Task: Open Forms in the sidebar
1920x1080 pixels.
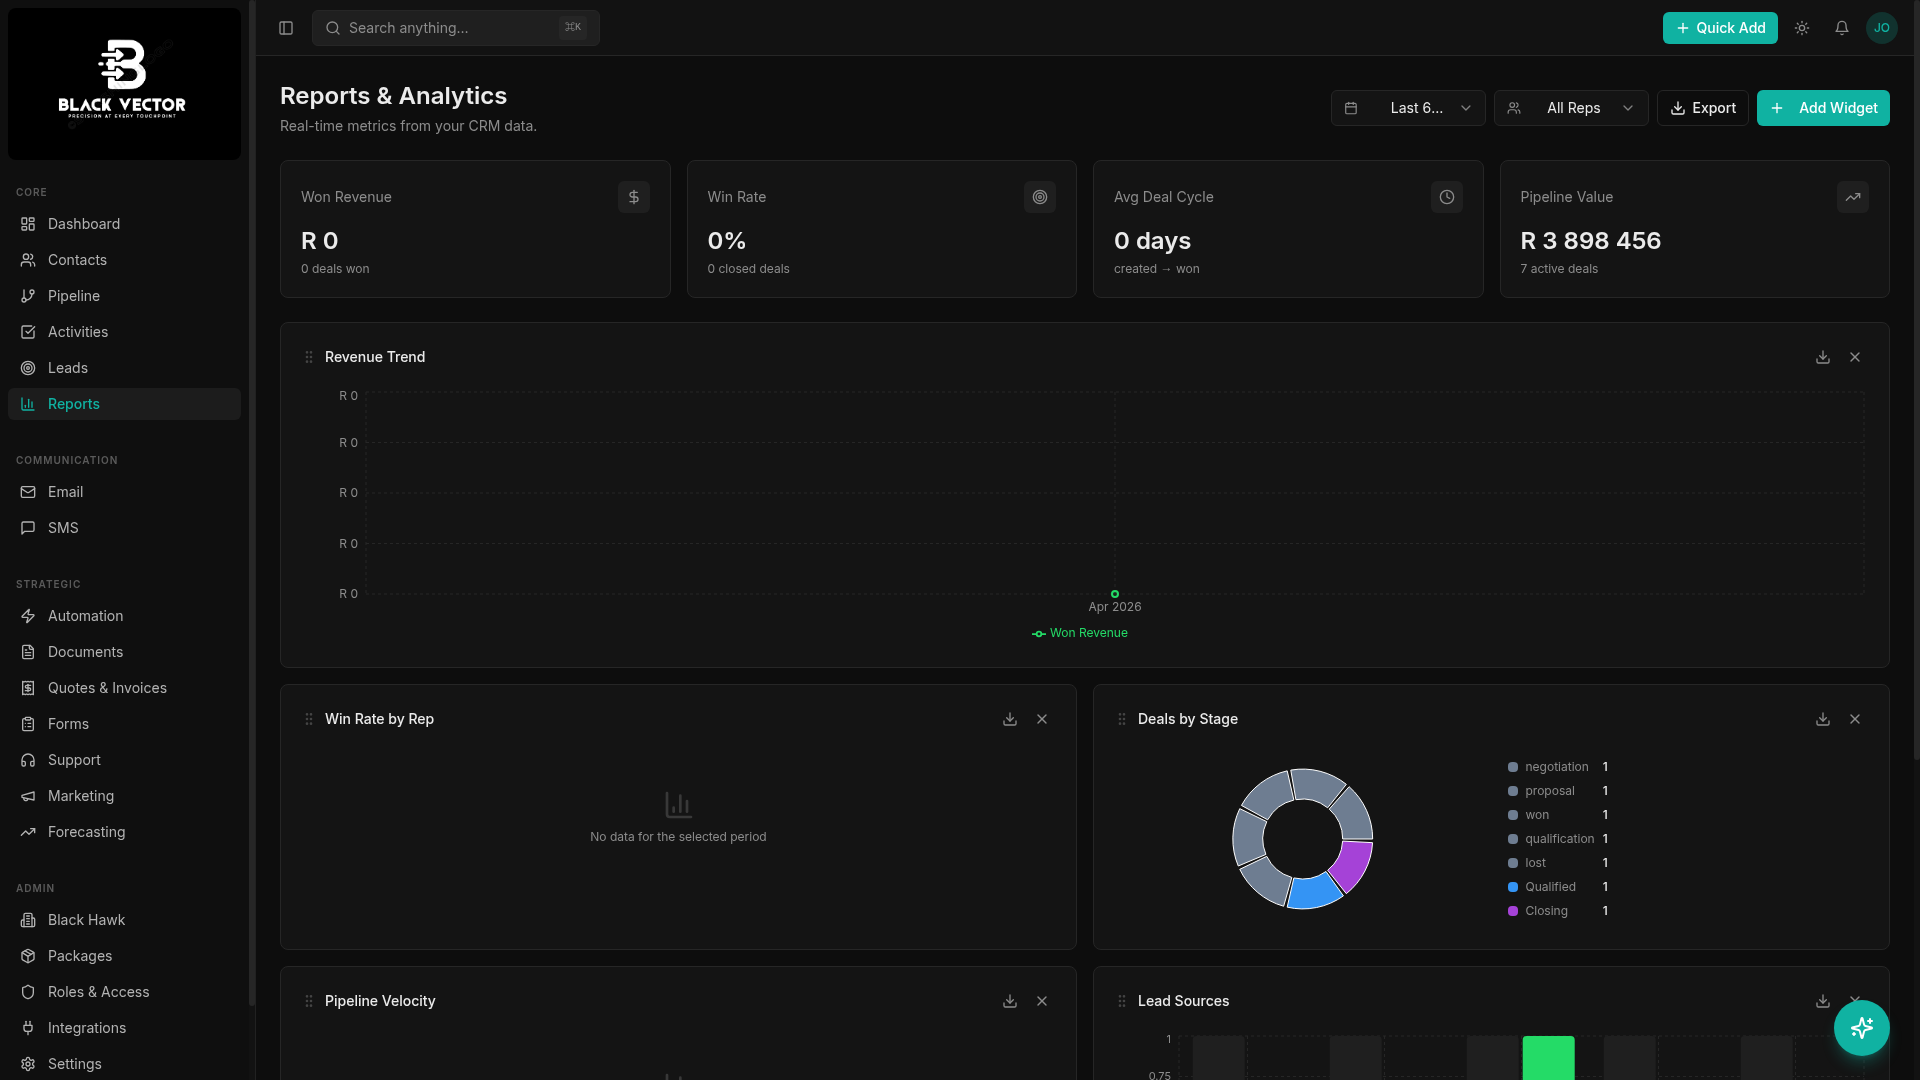Action: pyautogui.click(x=124, y=724)
